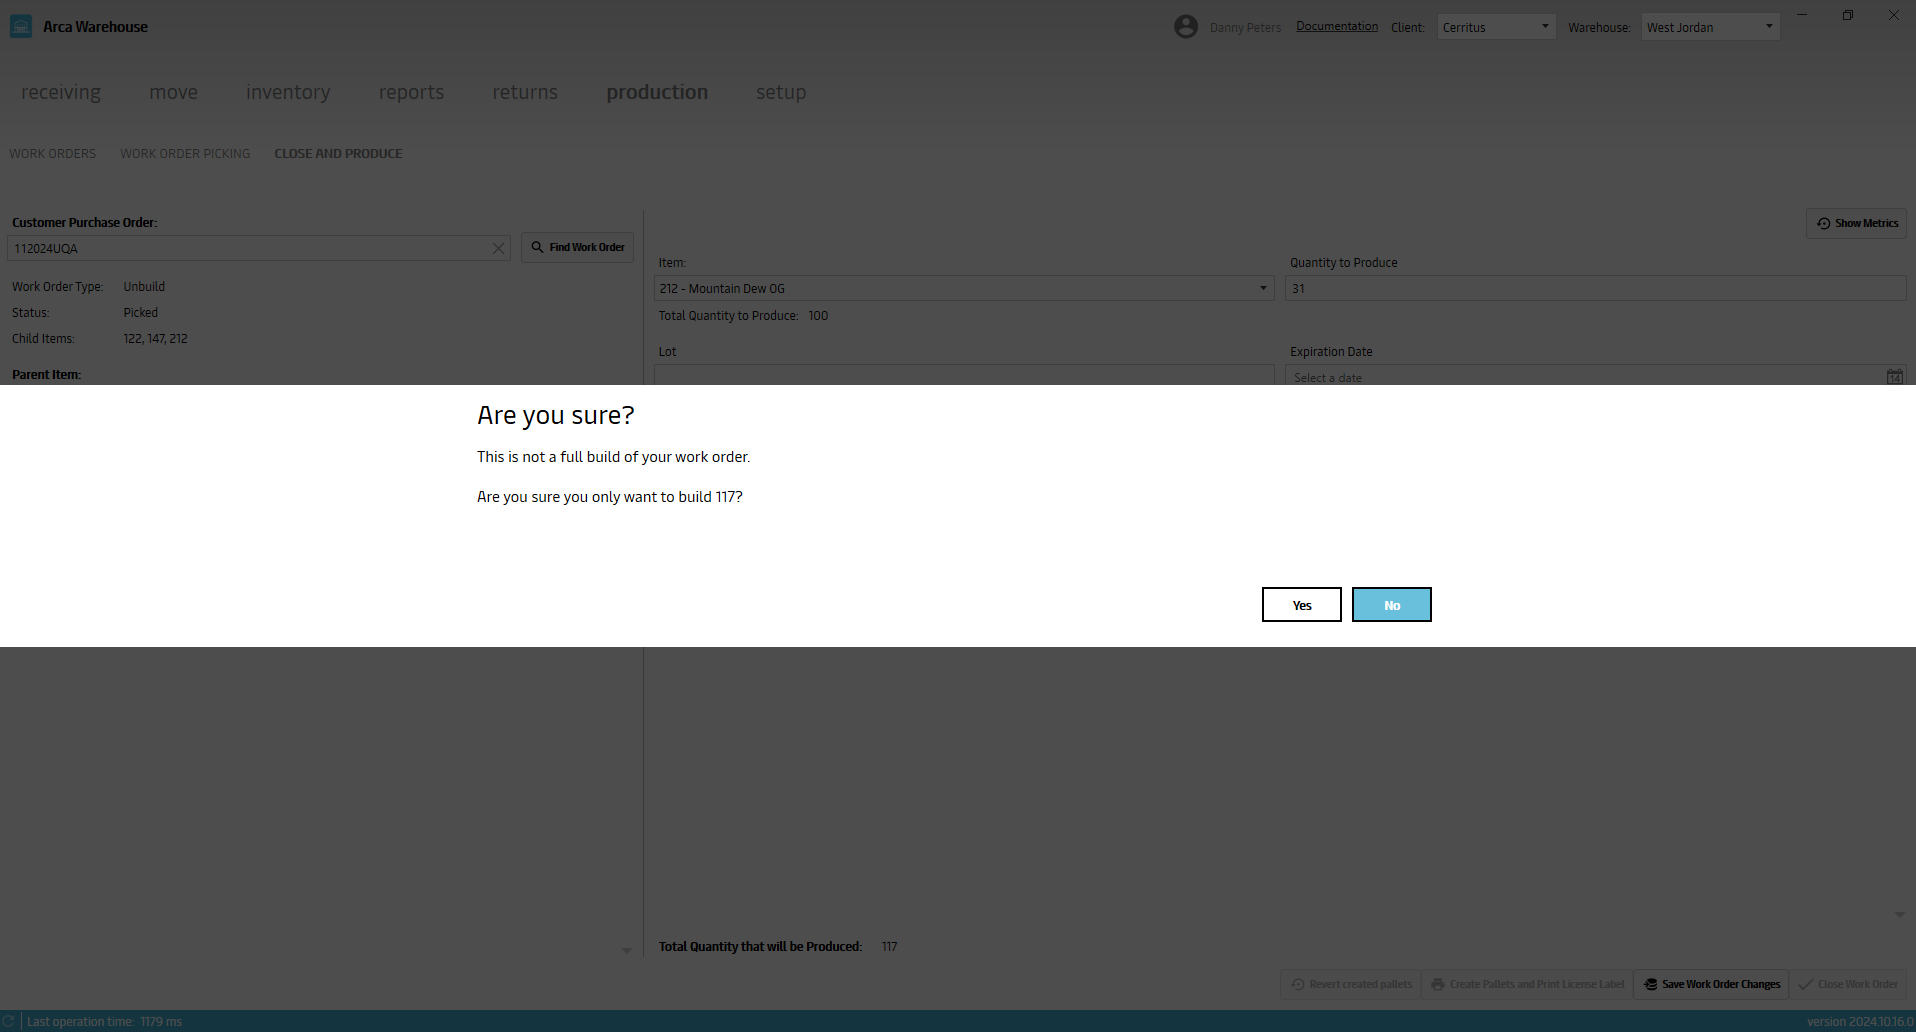
Task: Clear the Customer Purchase Order field
Action: point(498,249)
